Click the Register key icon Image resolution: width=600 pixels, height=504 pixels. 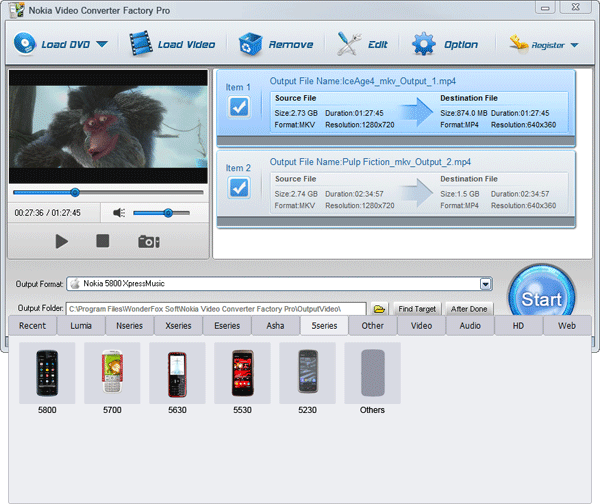519,44
